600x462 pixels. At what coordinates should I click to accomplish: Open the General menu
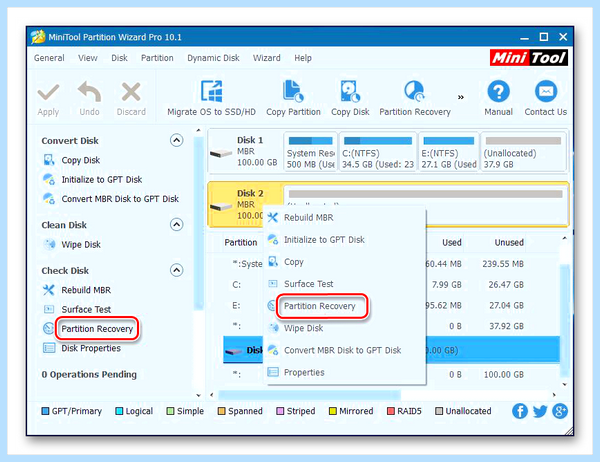49,58
